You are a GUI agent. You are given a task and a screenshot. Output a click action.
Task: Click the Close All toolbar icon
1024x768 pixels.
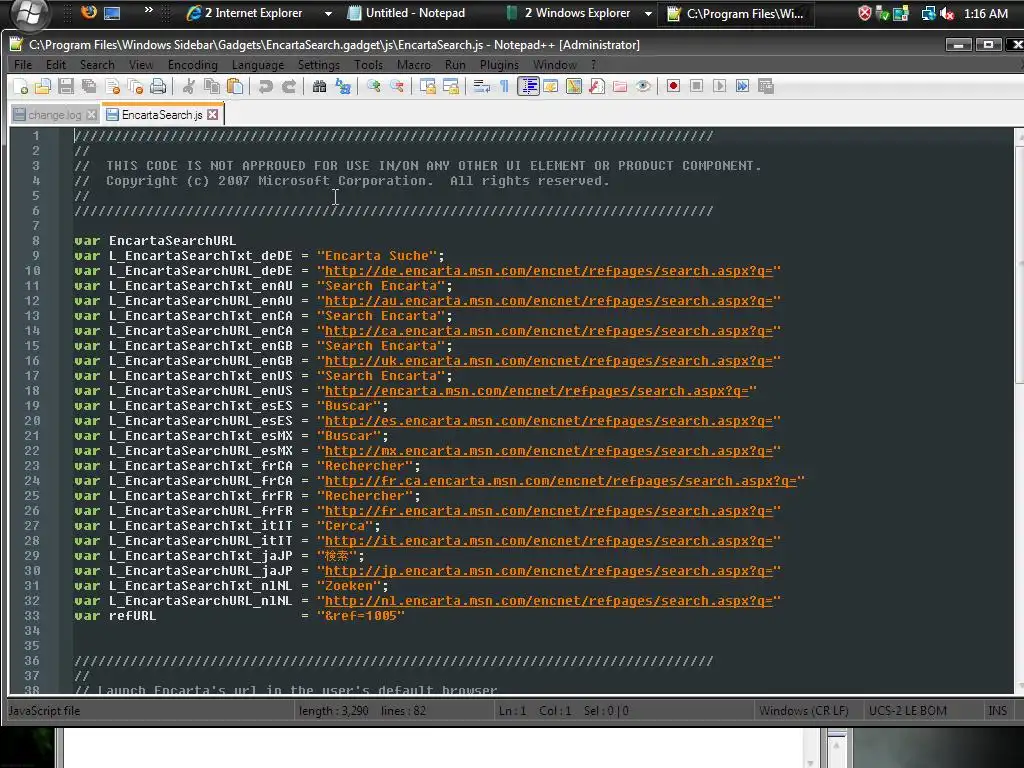135,86
